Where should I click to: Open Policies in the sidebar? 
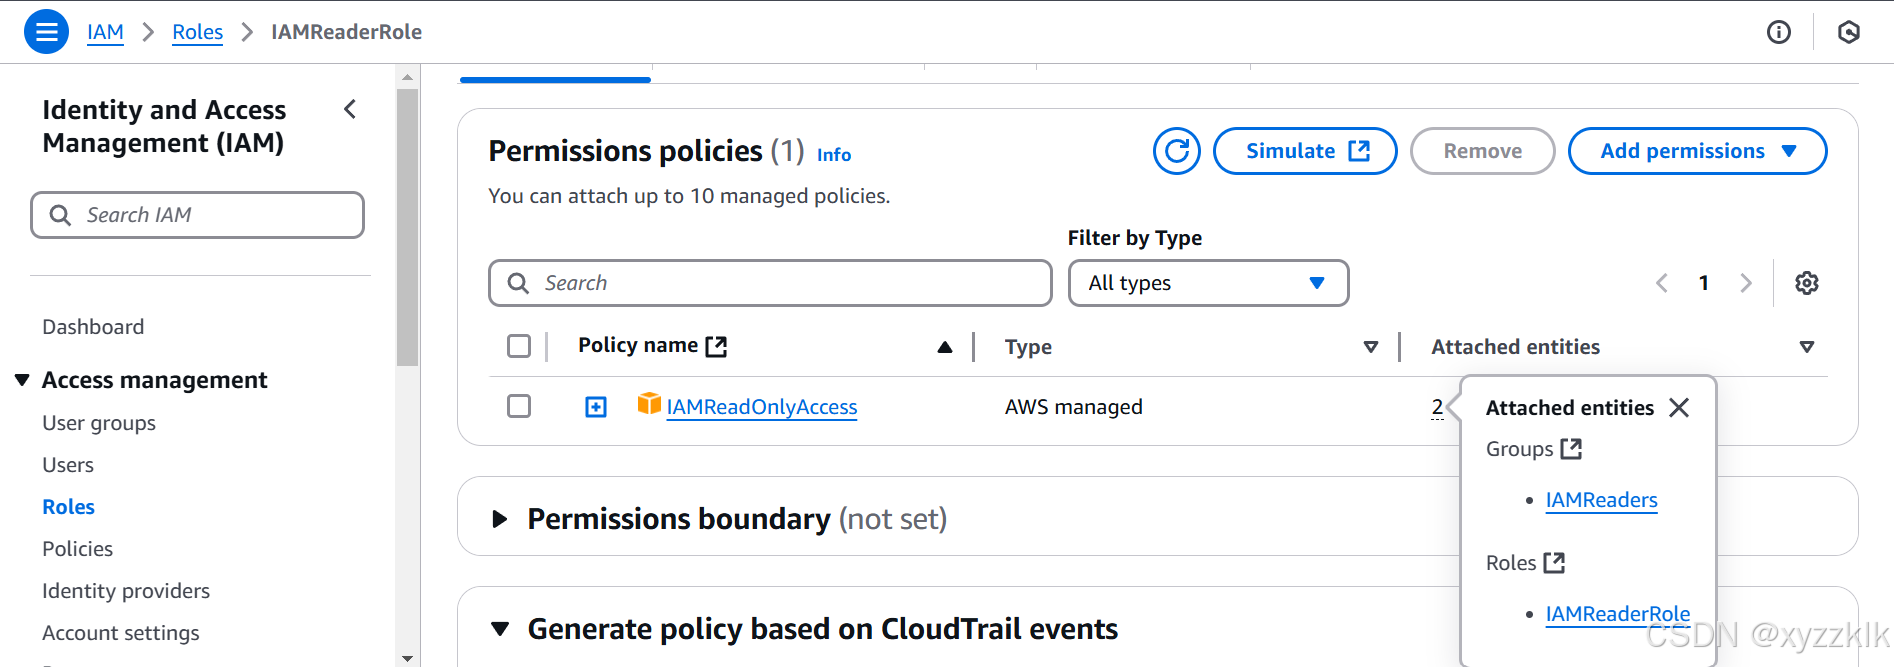tap(77, 549)
